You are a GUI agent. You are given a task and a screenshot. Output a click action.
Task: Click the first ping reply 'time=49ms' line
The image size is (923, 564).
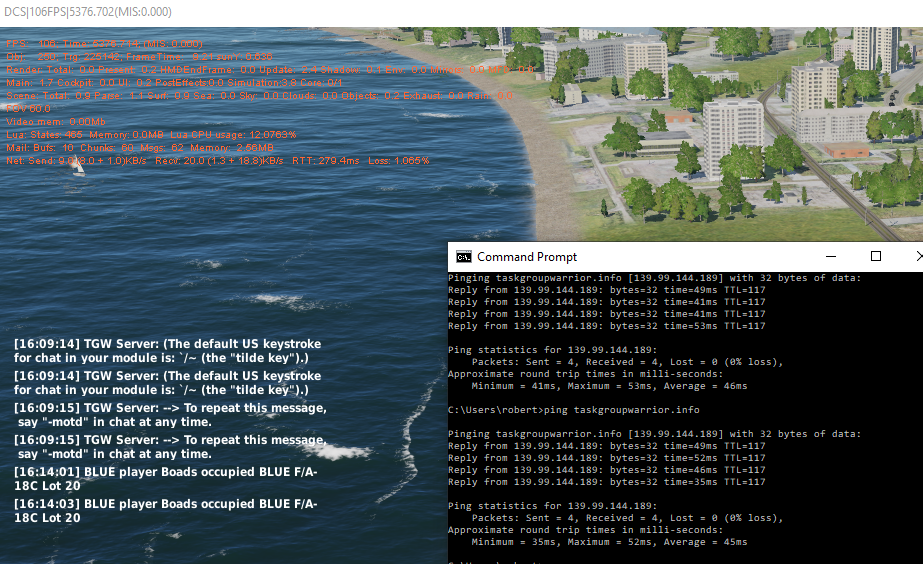coord(607,290)
